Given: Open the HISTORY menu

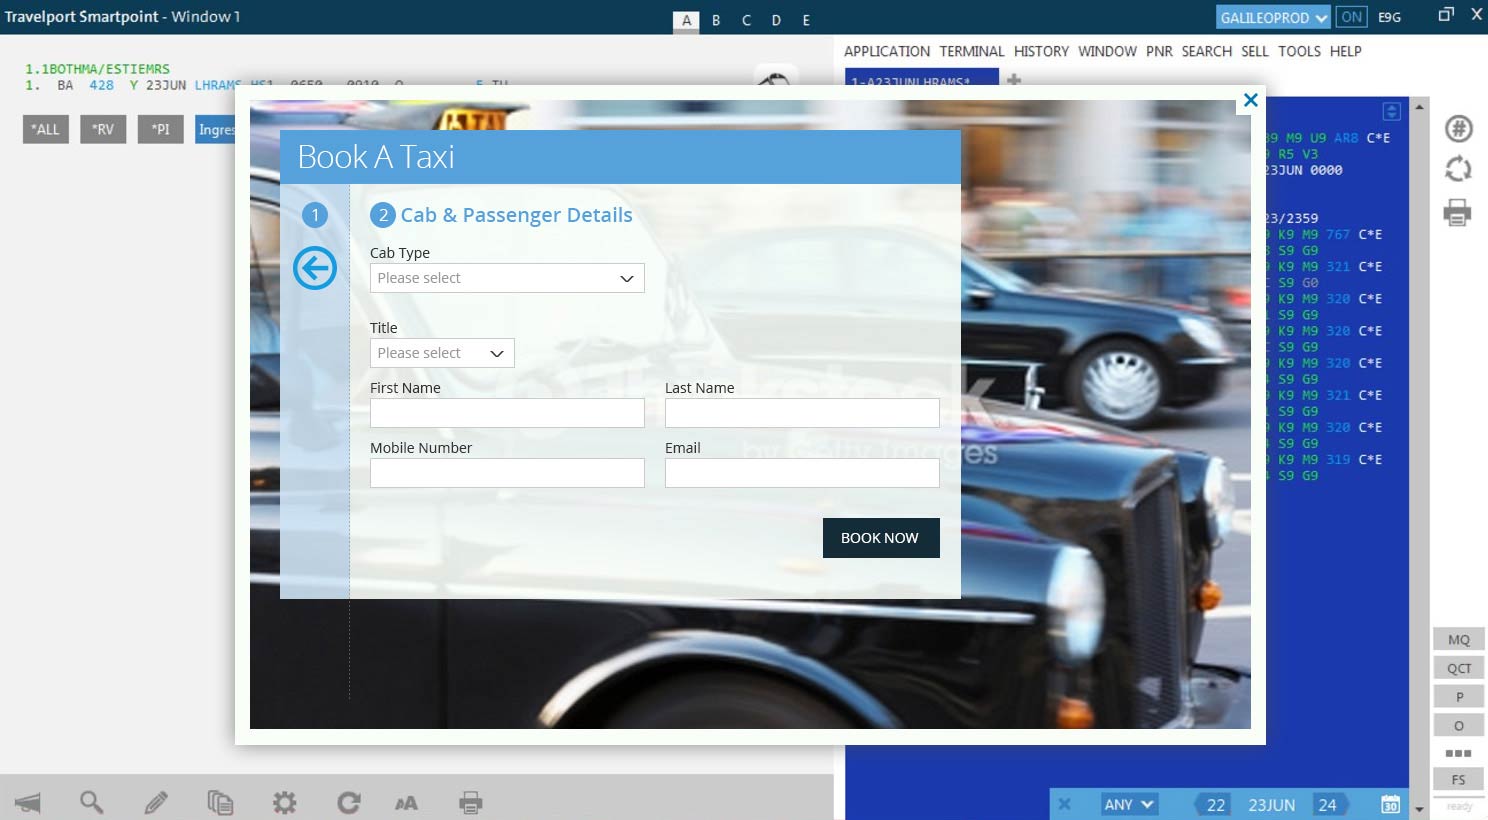Looking at the screenshot, I should tap(1041, 51).
